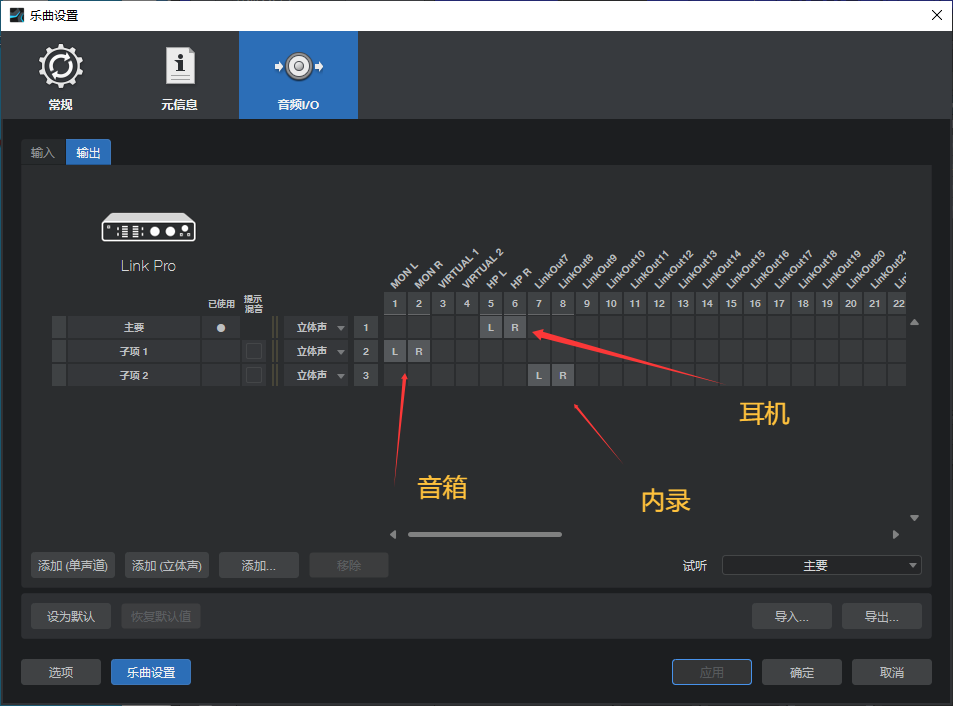Click the 设为默认 button
The image size is (953, 706).
coord(70,616)
